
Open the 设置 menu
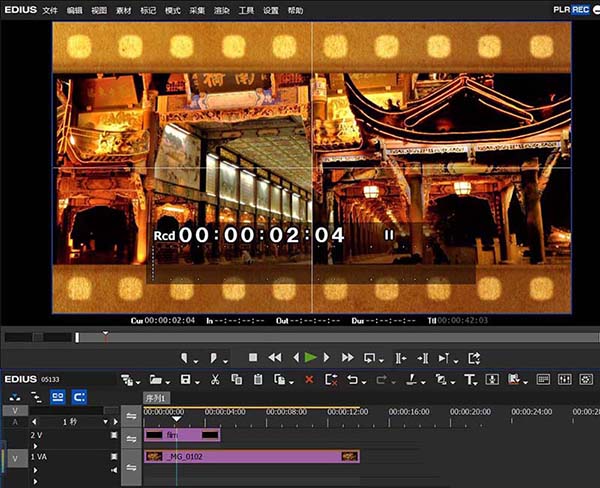click(271, 10)
